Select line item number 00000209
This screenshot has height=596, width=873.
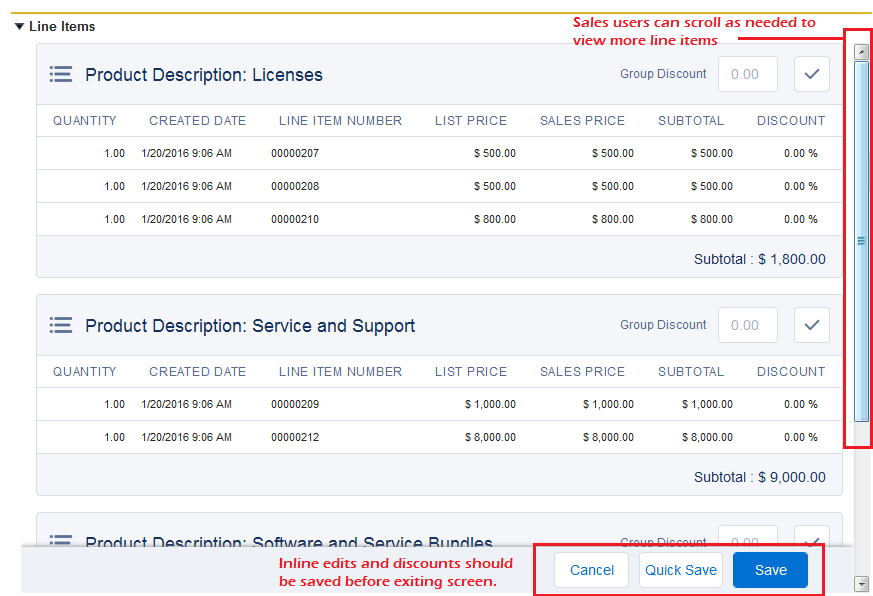295,404
